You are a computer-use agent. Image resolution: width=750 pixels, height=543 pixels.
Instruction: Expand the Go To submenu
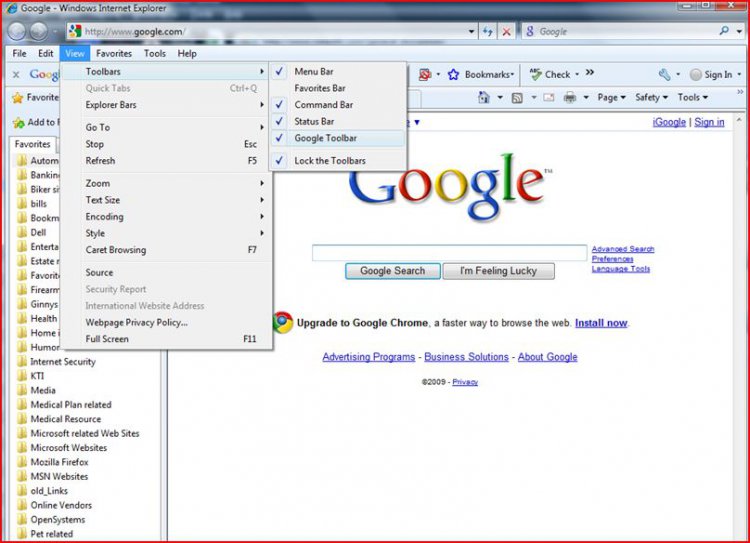click(165, 127)
